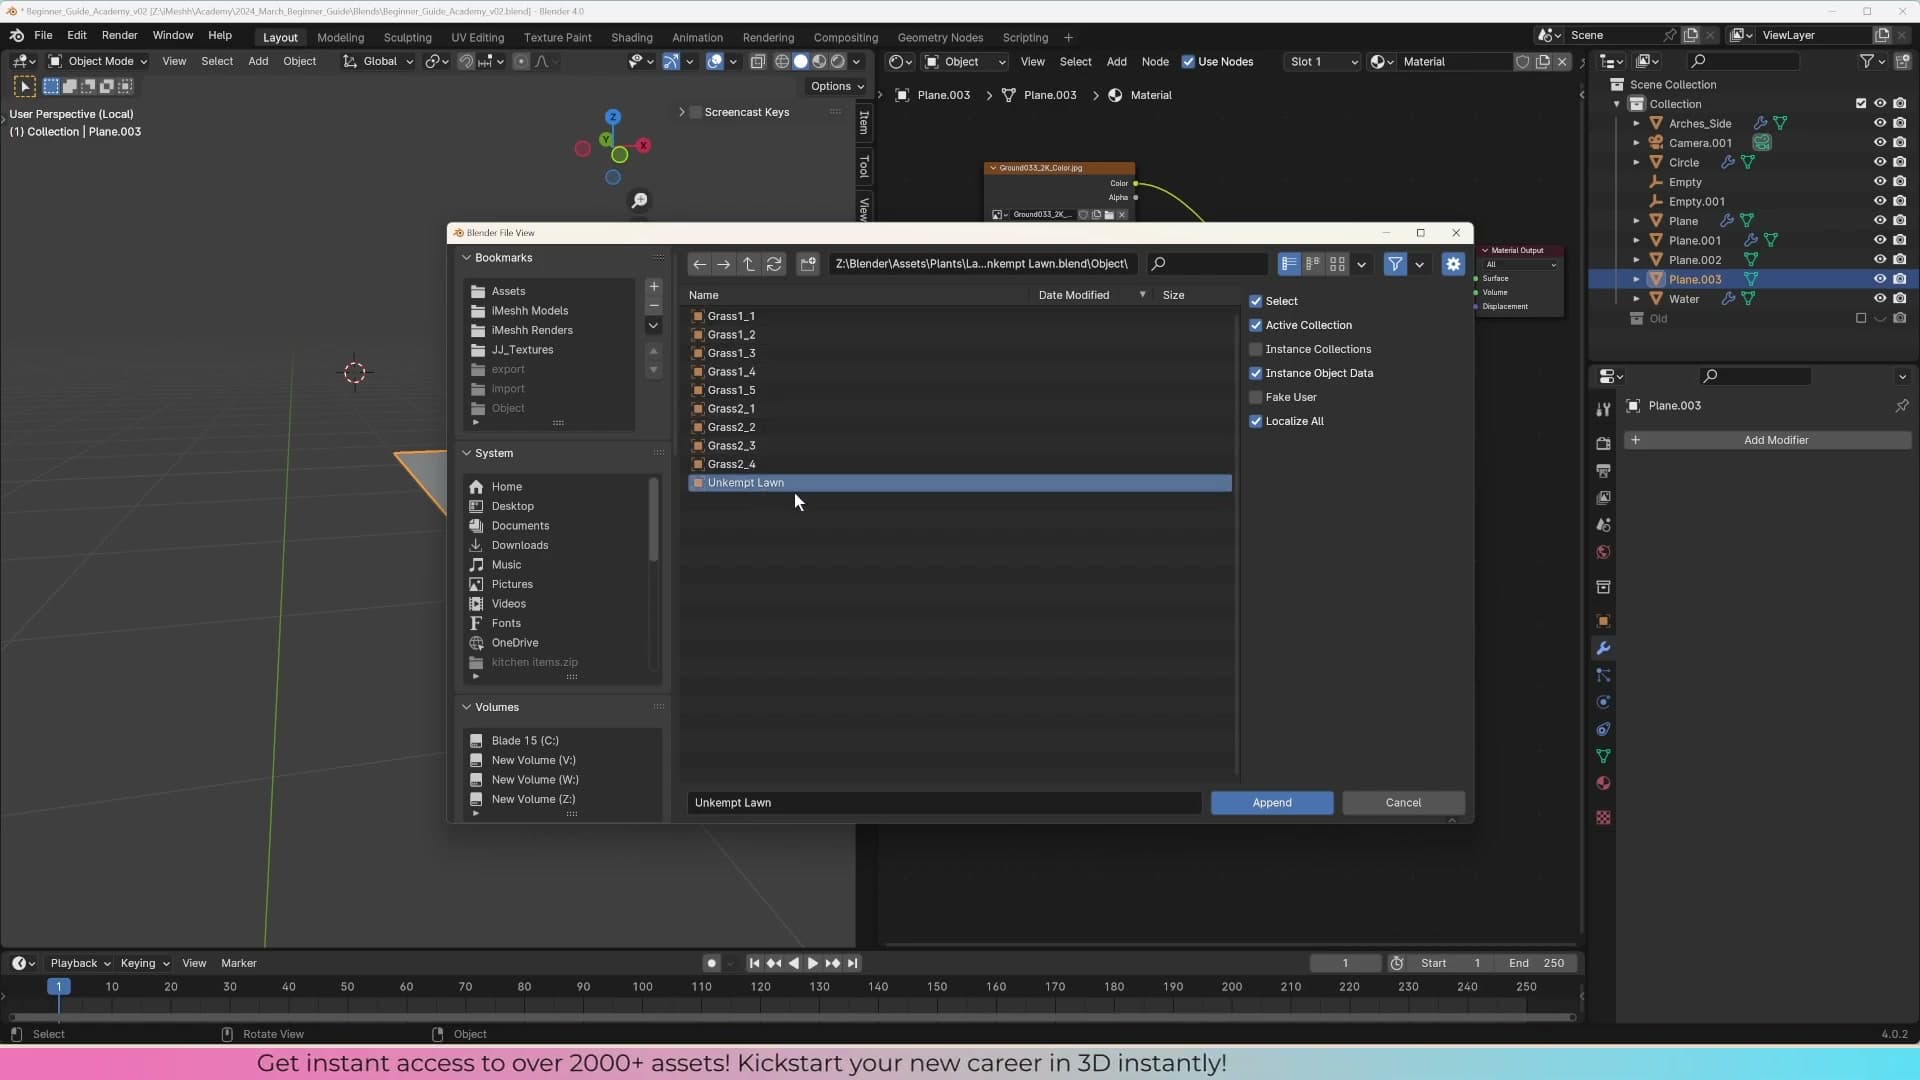Screen dimensions: 1920x1080
Task: Click the viewport zoom magnifier gizmo
Action: click(x=640, y=201)
